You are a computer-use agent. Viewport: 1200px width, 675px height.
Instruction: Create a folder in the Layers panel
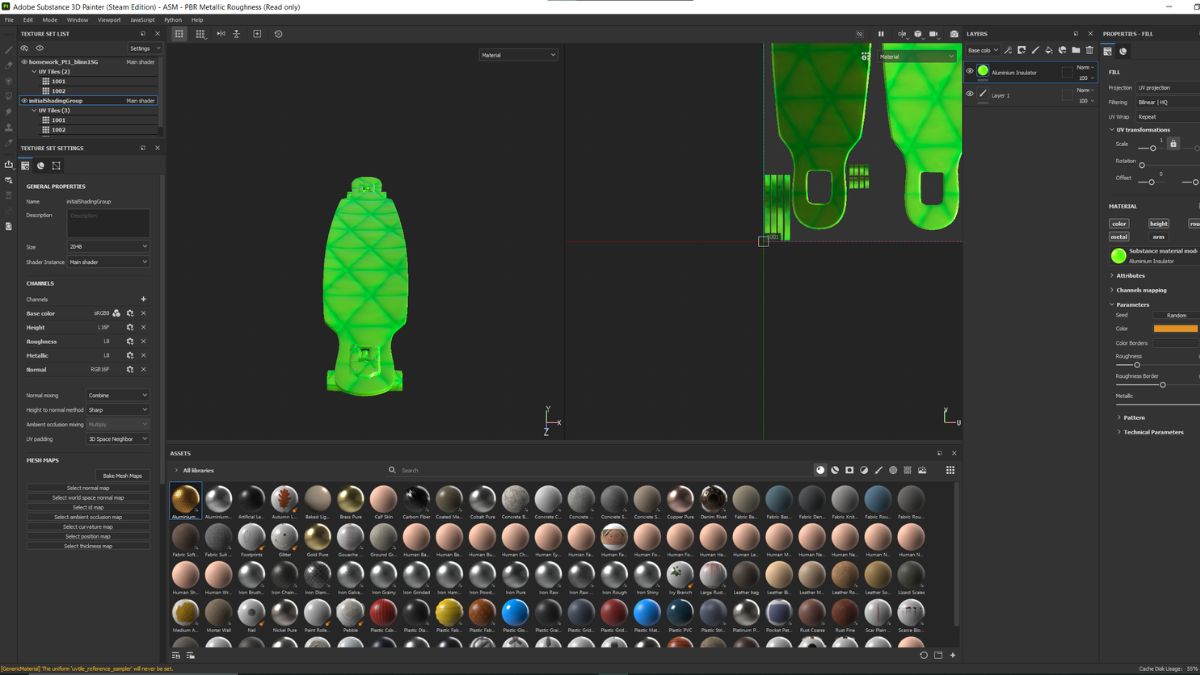[1075, 50]
